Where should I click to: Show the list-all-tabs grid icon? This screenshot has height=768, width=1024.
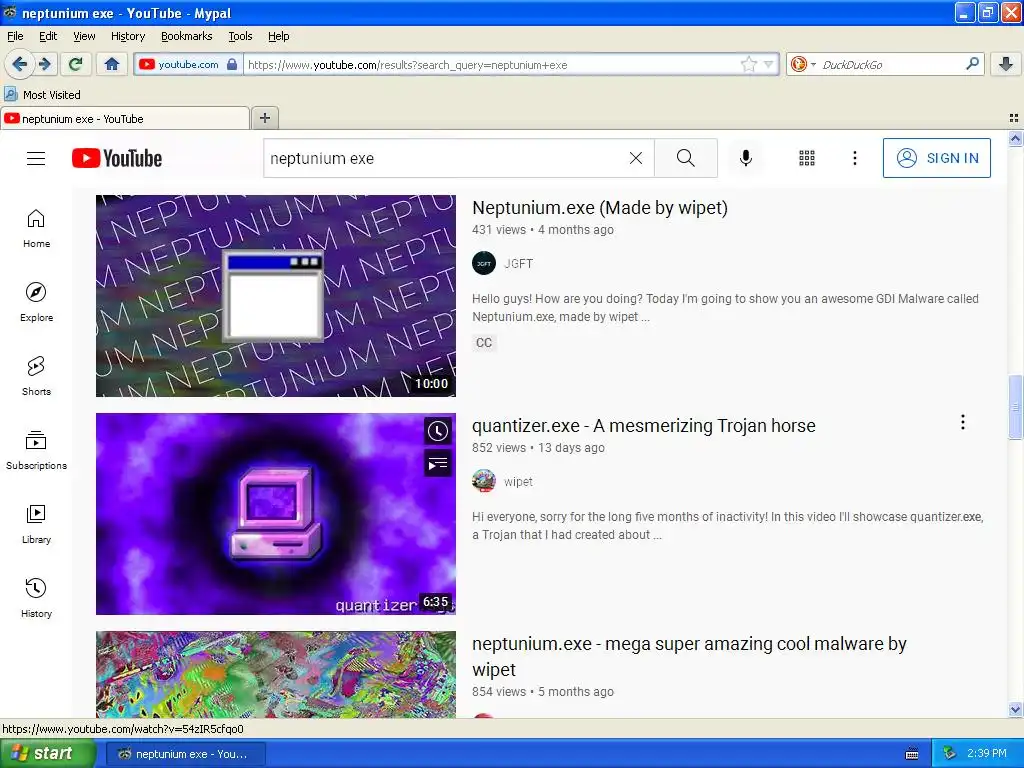tap(1014, 118)
